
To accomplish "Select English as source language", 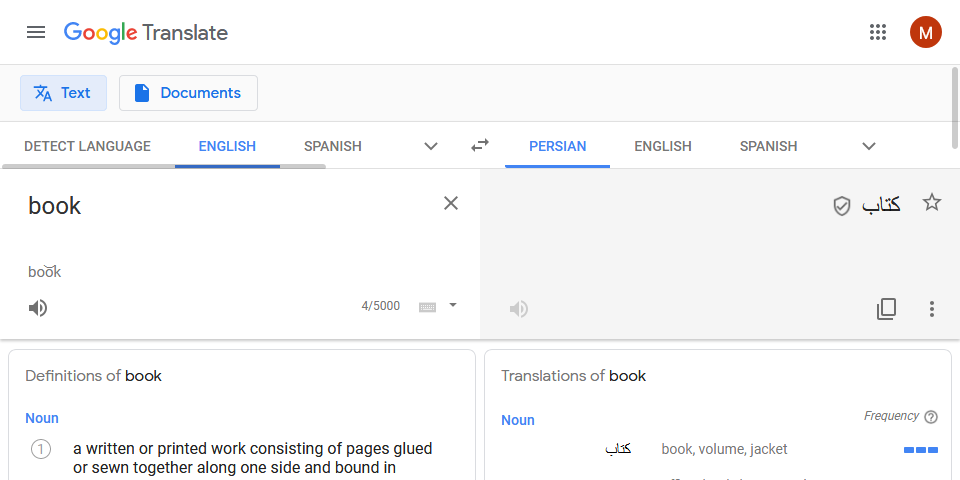I will tap(227, 146).
